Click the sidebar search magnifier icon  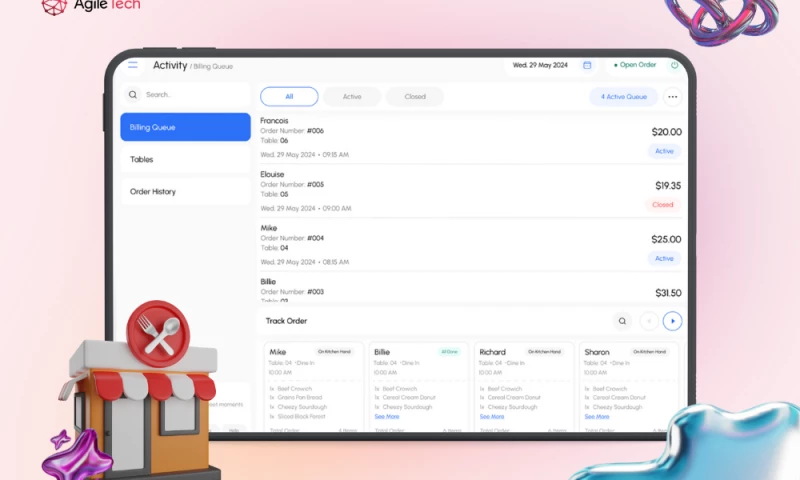(133, 95)
